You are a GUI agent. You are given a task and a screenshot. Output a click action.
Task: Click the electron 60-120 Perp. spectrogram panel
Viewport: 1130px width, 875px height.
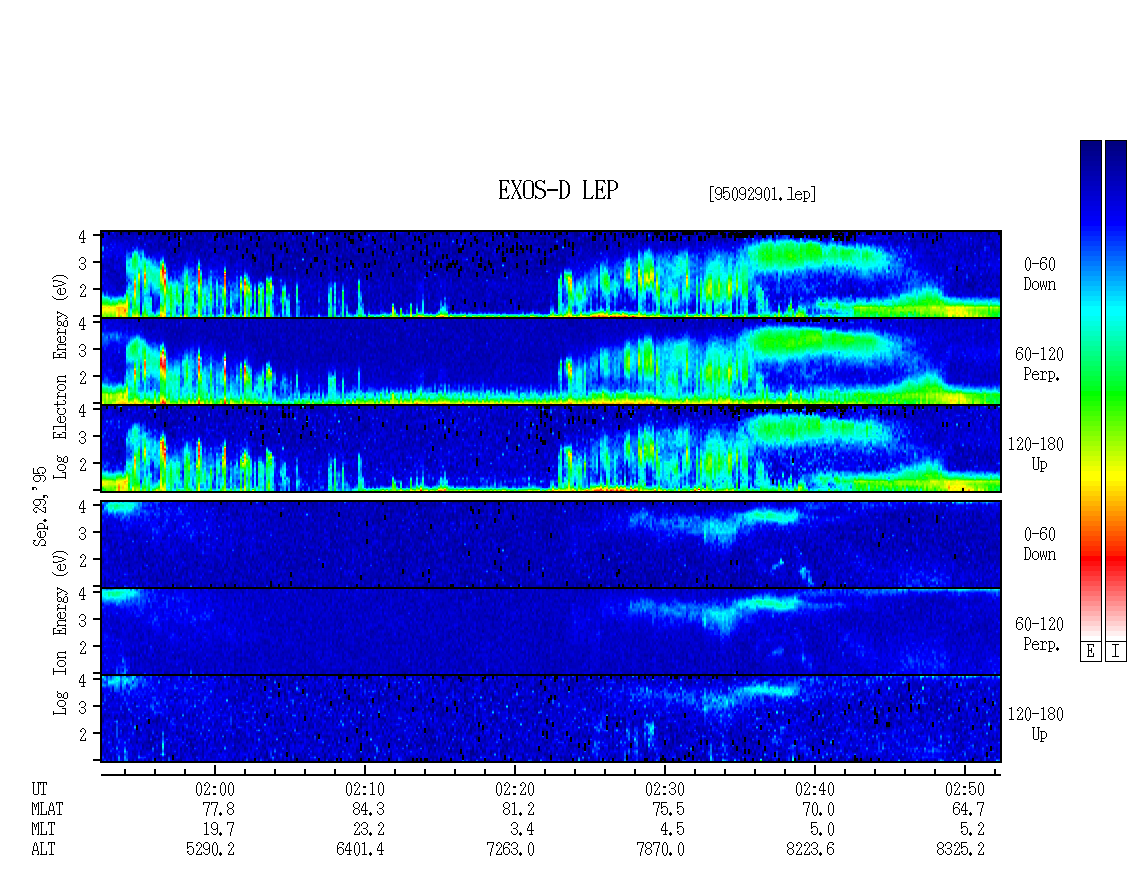click(551, 361)
